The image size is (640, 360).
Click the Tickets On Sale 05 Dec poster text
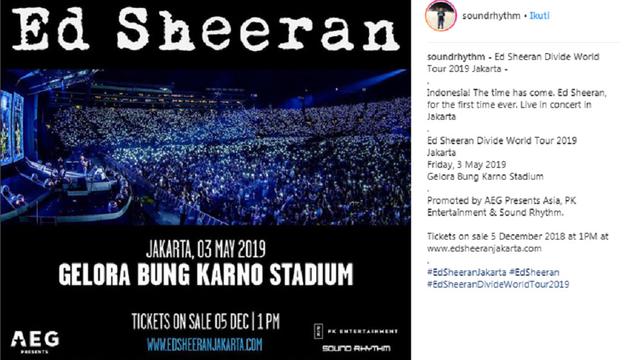click(x=206, y=322)
